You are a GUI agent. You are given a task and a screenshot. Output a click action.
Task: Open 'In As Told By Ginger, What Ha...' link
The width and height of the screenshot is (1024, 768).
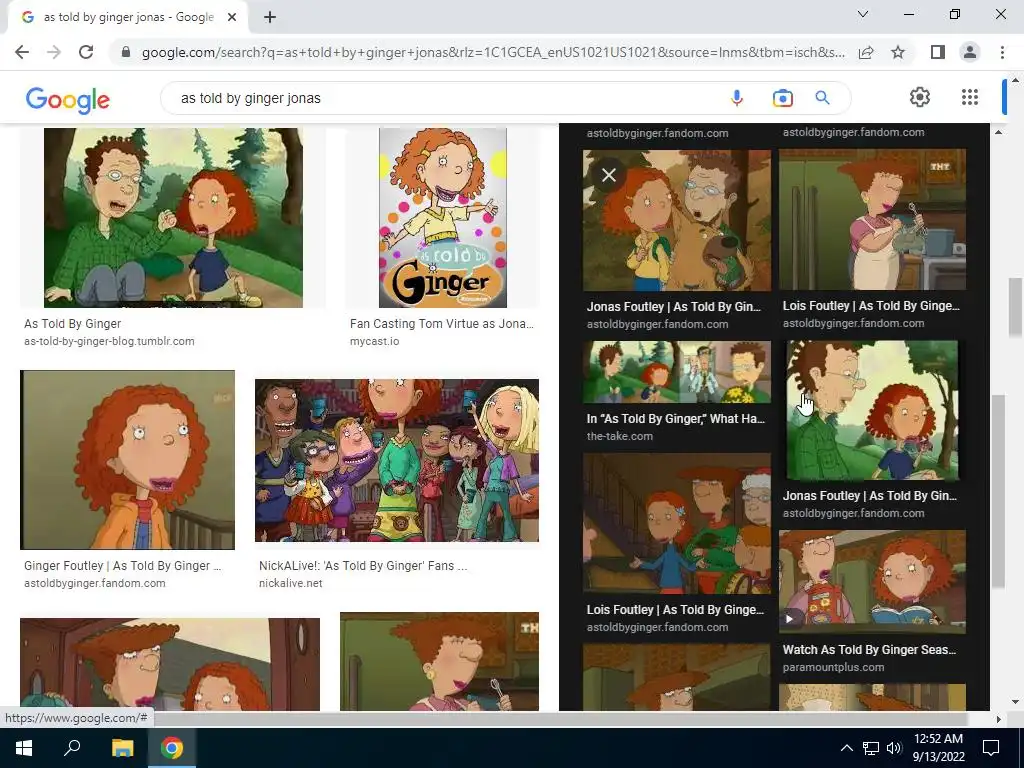pos(675,419)
